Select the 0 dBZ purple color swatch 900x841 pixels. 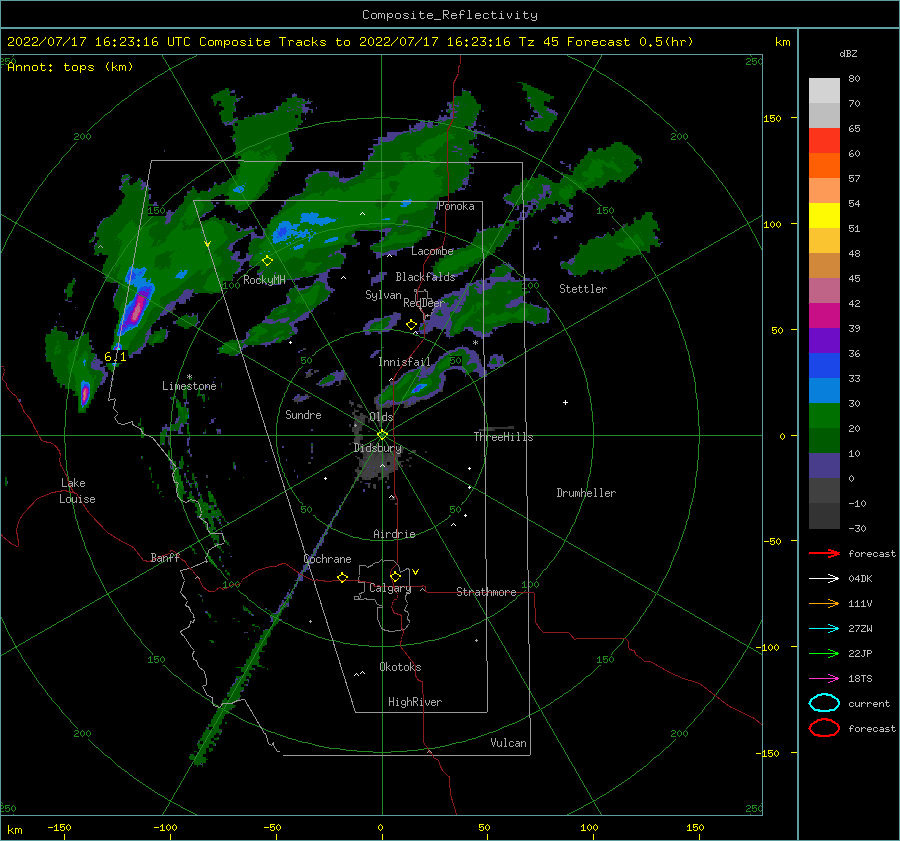coord(824,466)
